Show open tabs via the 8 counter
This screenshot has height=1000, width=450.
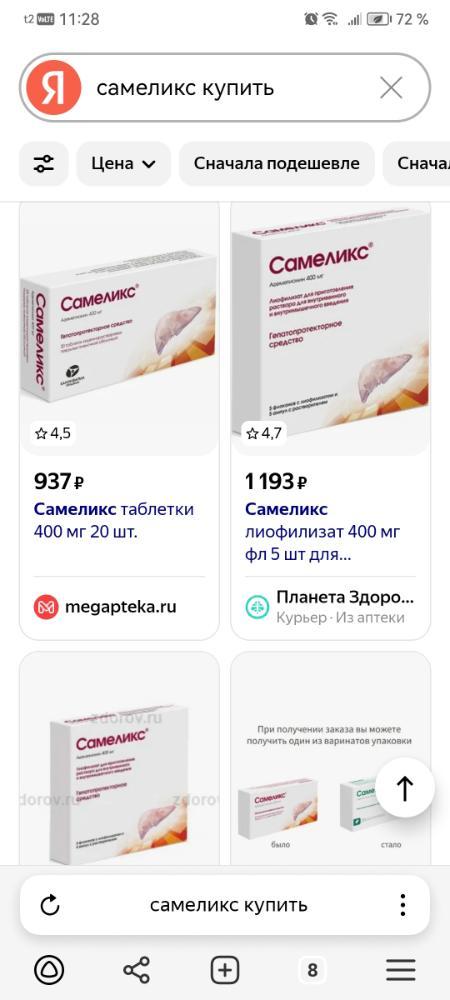coord(312,970)
